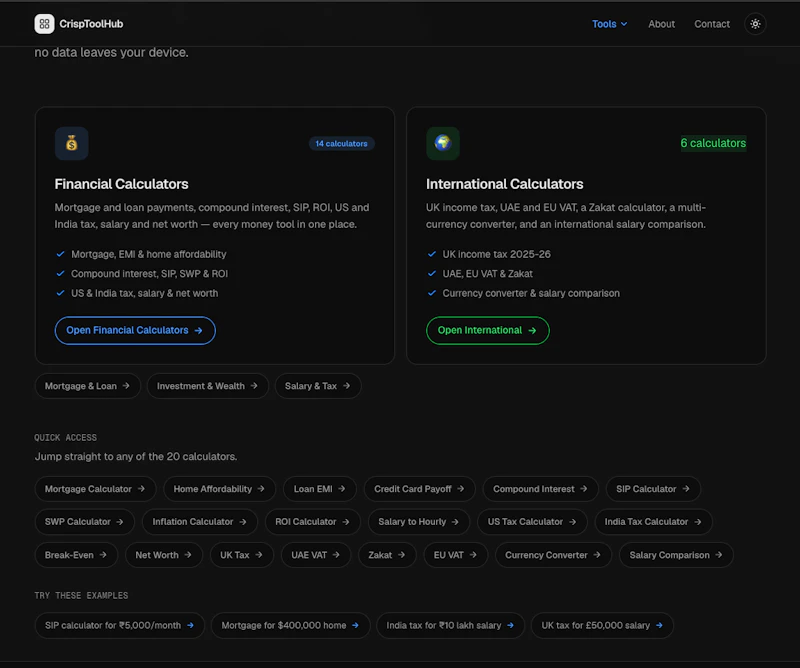Open the India Tax Calculator chip
Image resolution: width=800 pixels, height=668 pixels.
(654, 522)
